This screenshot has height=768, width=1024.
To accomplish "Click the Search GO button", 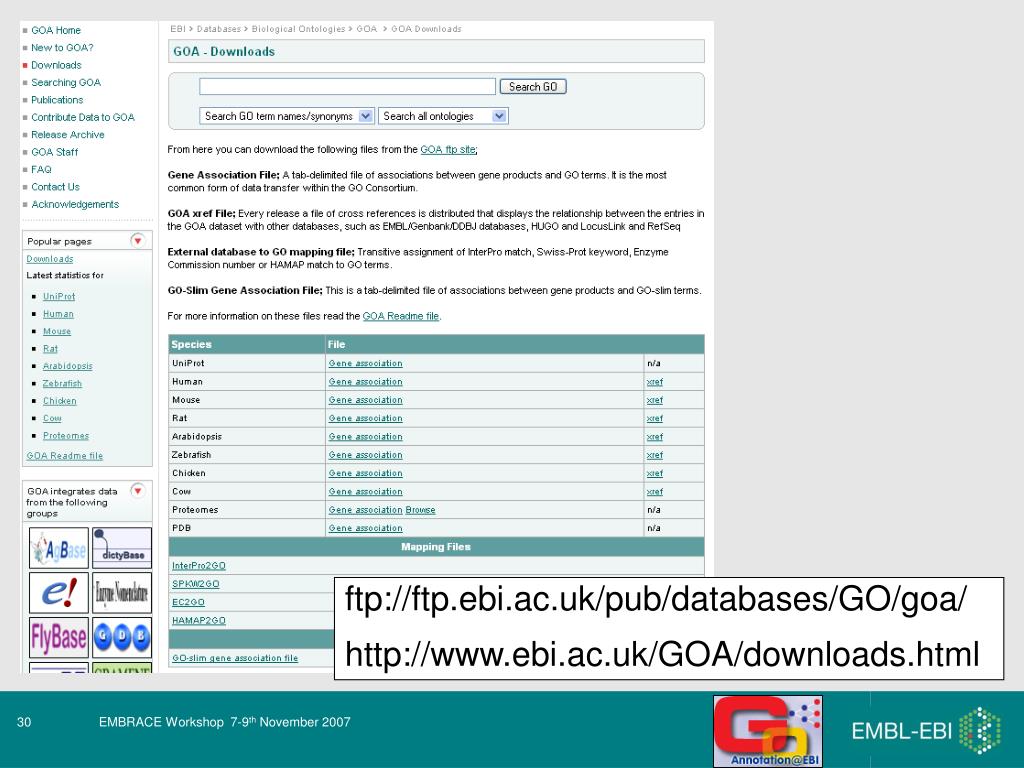I will point(533,86).
